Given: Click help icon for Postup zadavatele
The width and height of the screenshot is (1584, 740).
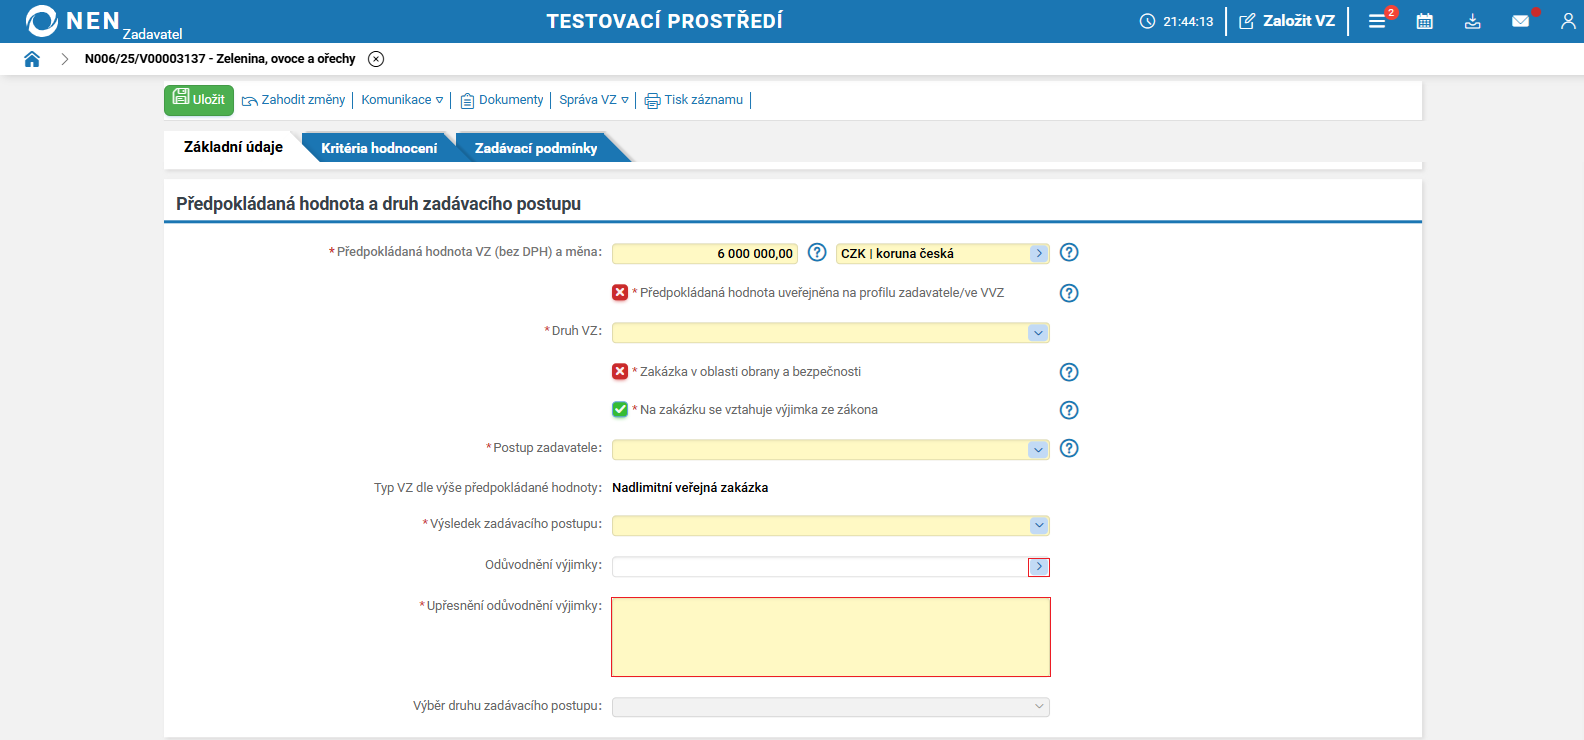Looking at the screenshot, I should [1069, 448].
